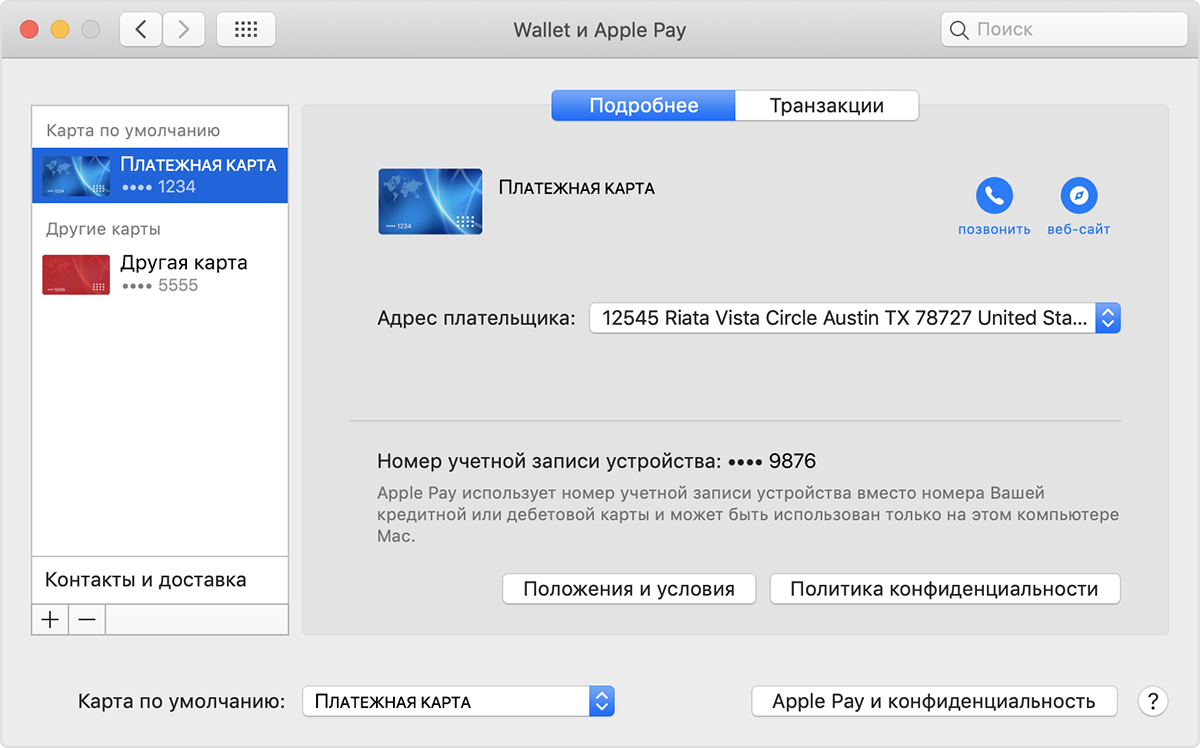The width and height of the screenshot is (1200, 748).
Task: Click the yellow minimize window button
Action: point(60,30)
